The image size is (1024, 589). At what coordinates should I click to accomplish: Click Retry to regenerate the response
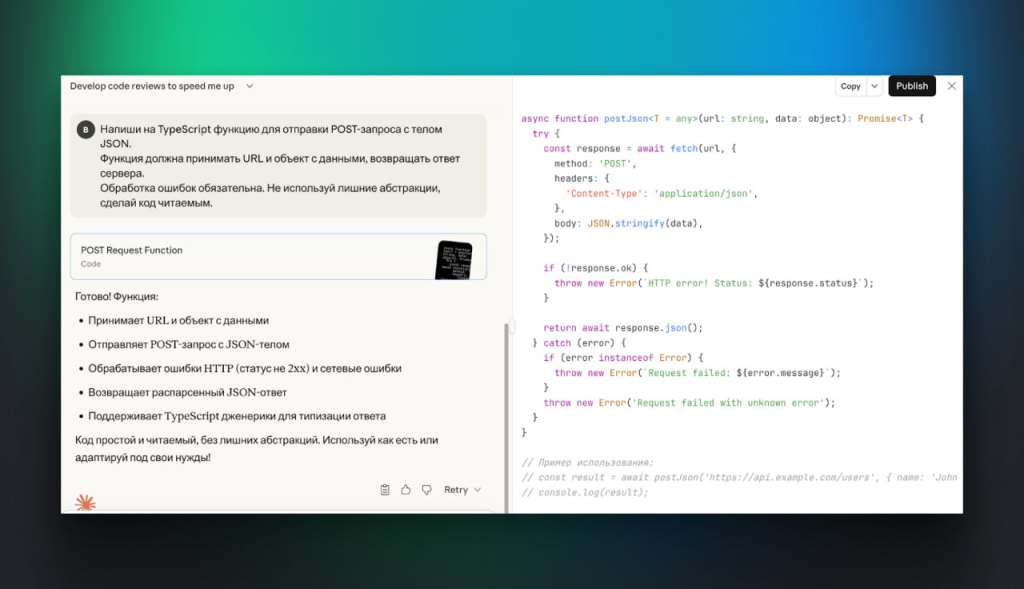(x=456, y=490)
